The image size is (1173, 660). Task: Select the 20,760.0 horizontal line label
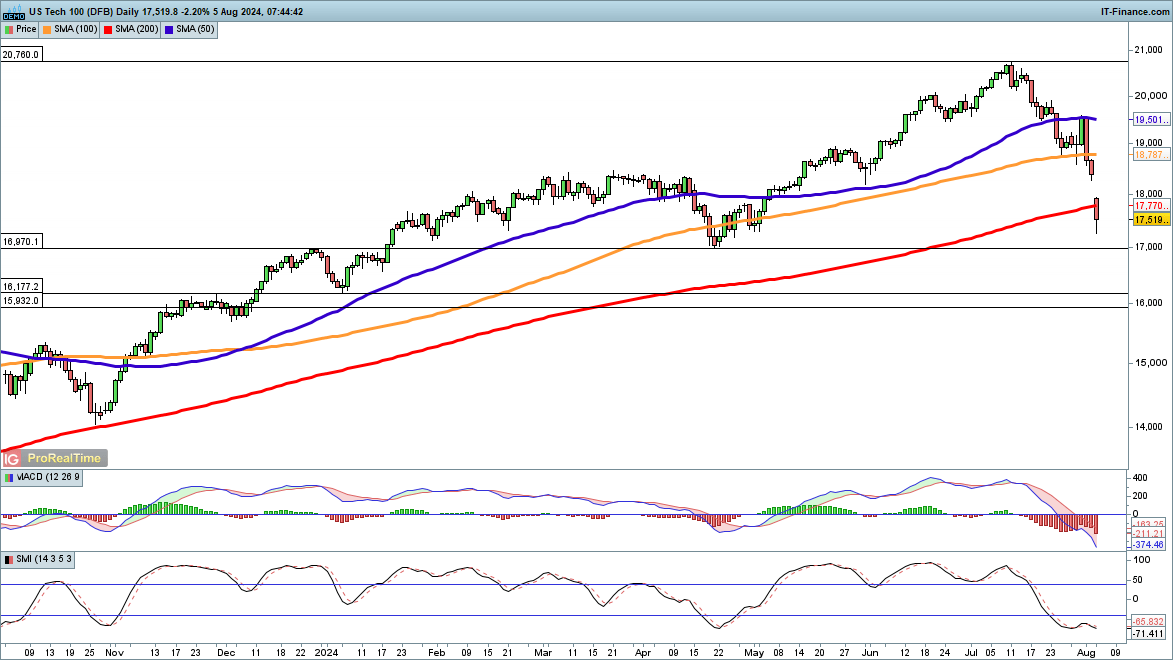click(x=21, y=55)
